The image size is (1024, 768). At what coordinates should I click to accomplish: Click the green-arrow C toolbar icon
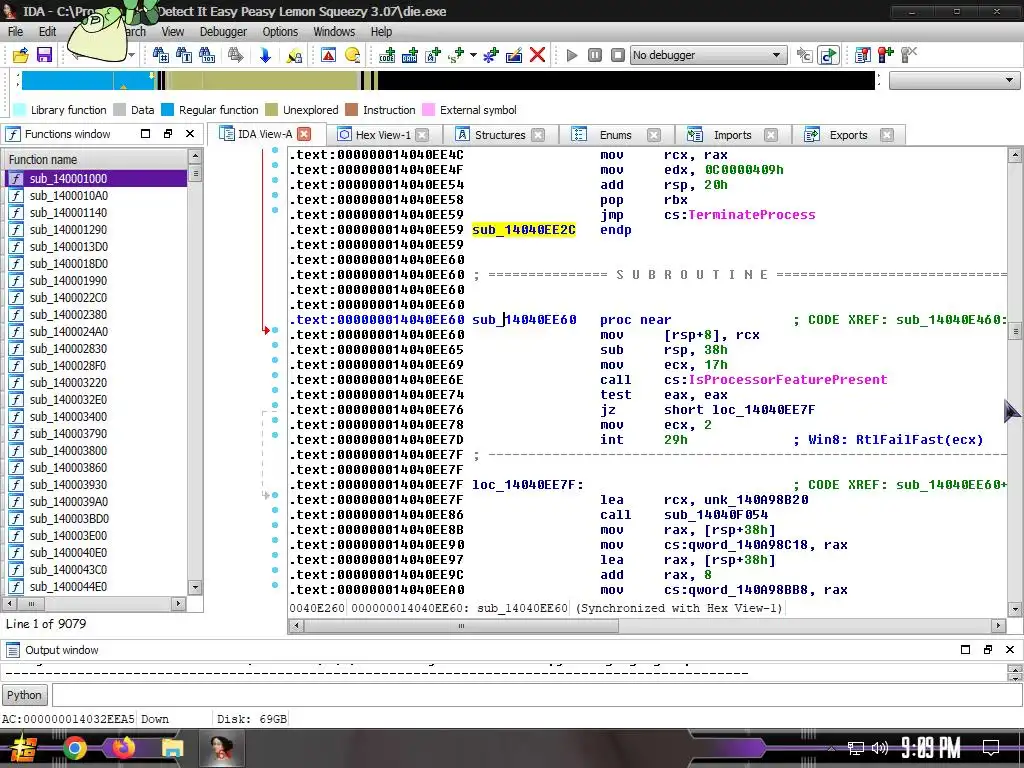pos(828,56)
